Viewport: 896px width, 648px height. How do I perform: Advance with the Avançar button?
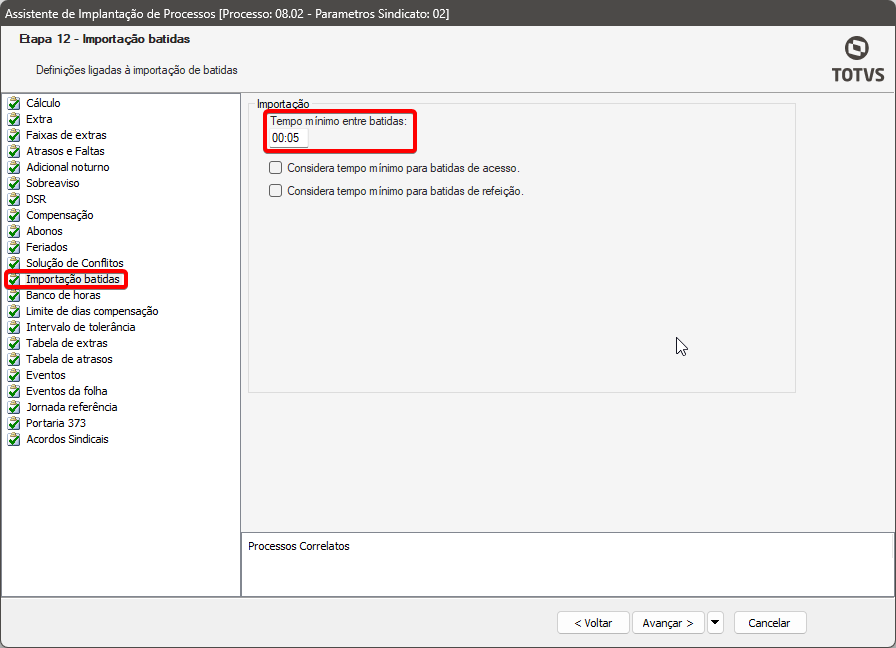[668, 623]
